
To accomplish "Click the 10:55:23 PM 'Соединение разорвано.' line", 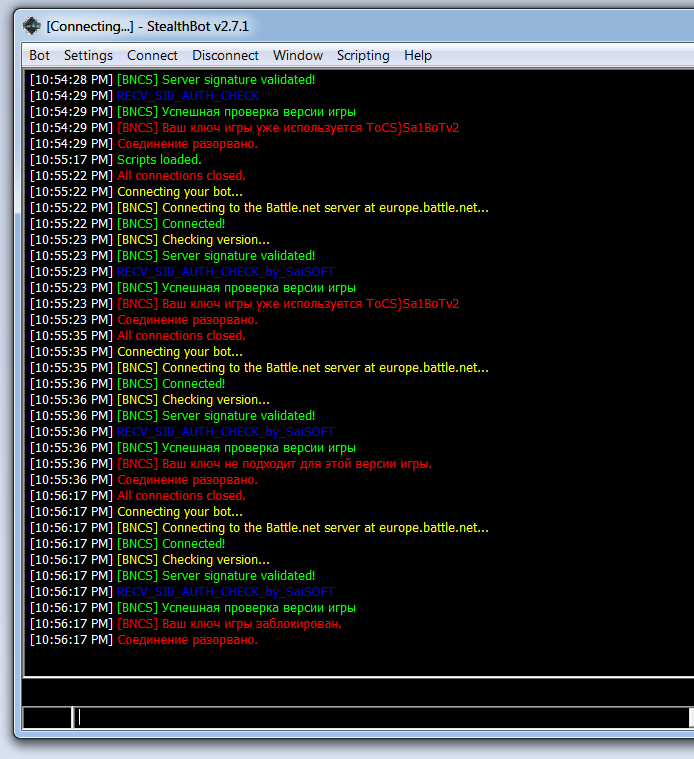I will (x=144, y=319).
